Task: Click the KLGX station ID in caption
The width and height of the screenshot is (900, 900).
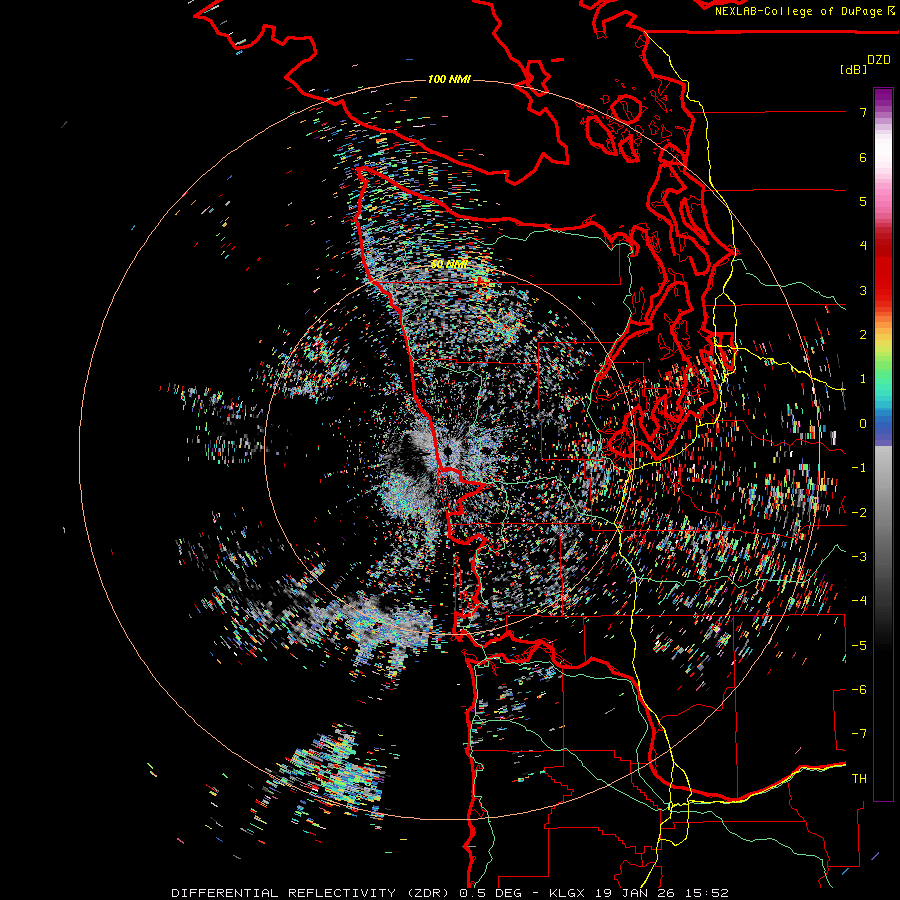Action: [x=568, y=893]
